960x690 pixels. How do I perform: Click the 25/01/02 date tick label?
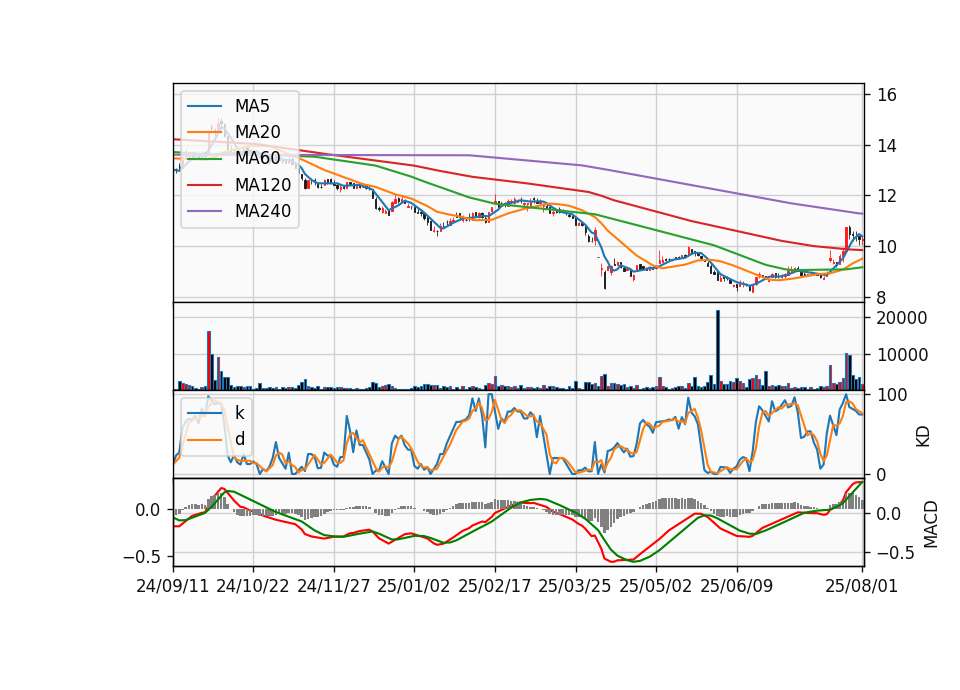tap(414, 586)
